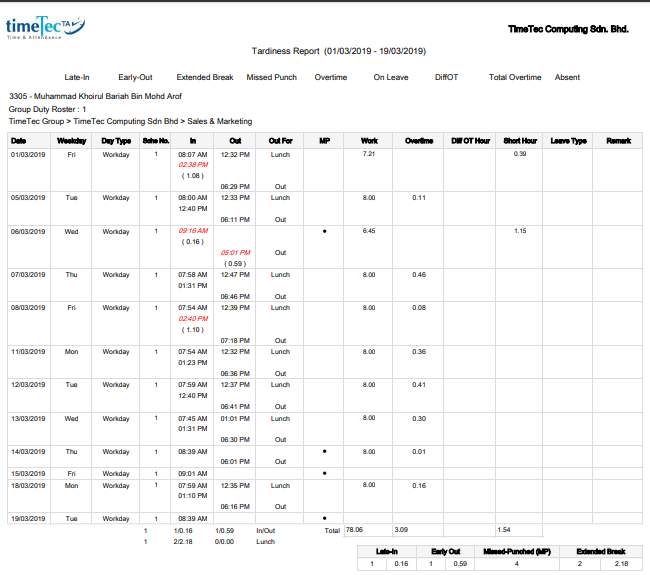Select the 2.18 extended break summary value
The width and height of the screenshot is (650, 575).
621,564
